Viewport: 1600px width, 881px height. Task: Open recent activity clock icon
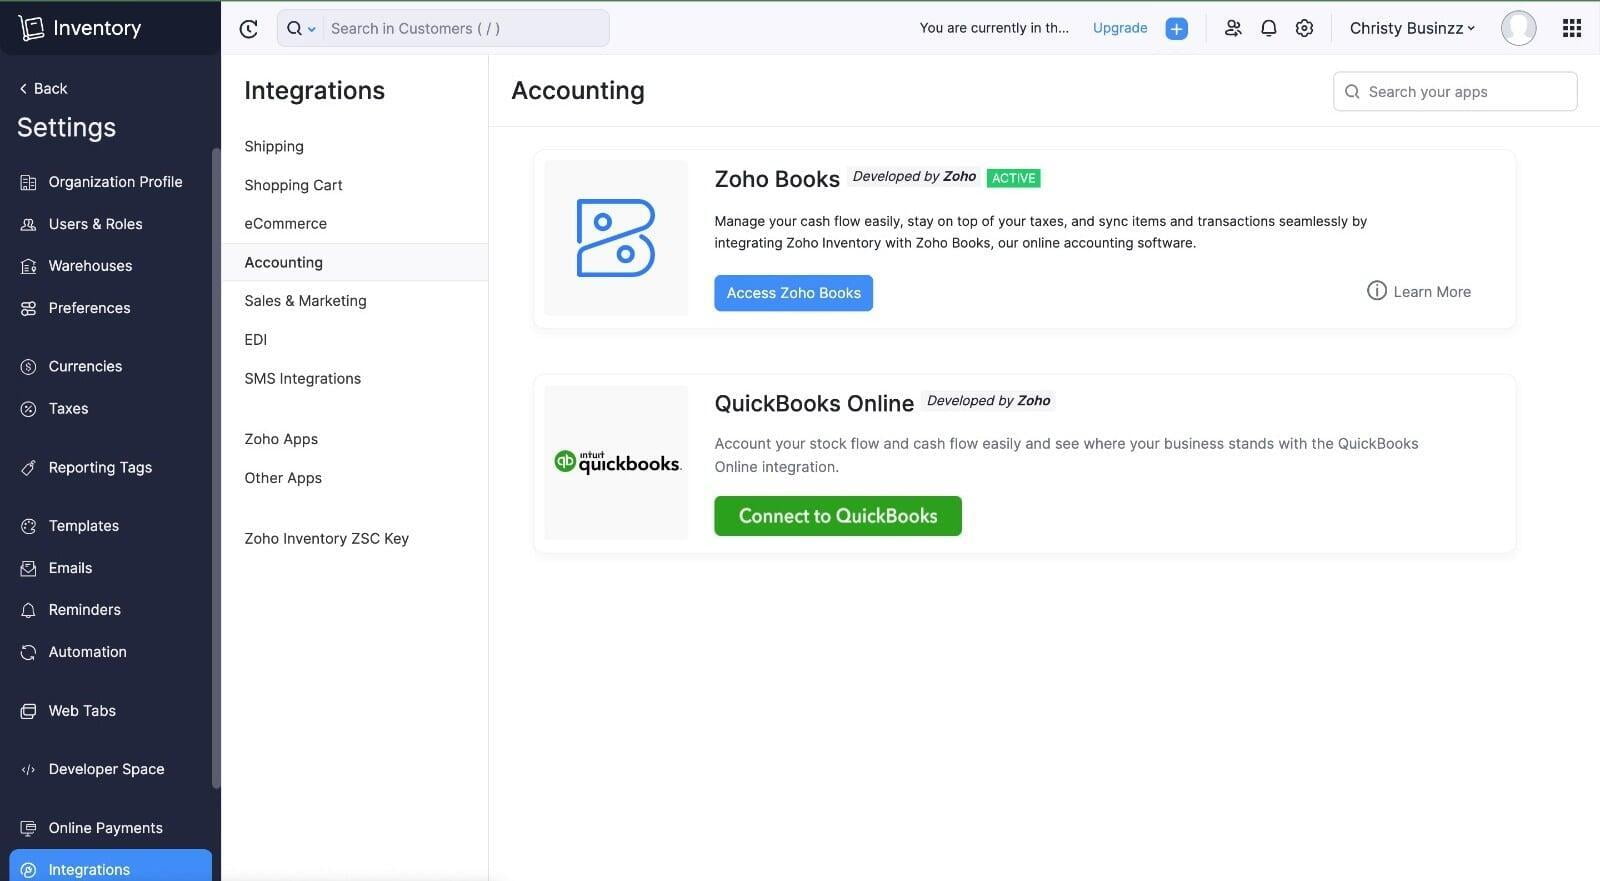click(x=249, y=29)
